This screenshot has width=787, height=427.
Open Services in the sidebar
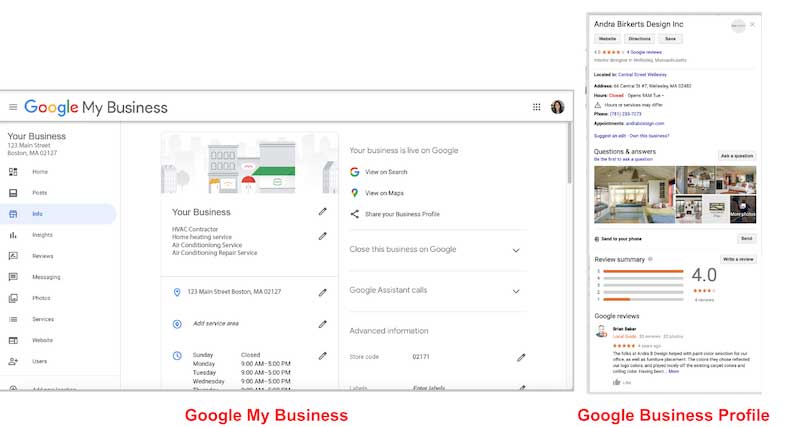[43, 319]
